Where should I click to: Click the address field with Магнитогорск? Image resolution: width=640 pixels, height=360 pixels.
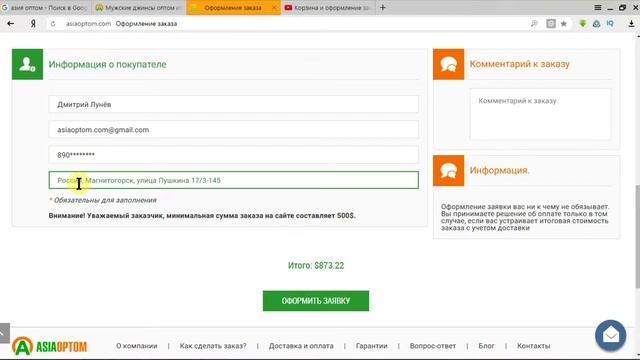point(233,180)
